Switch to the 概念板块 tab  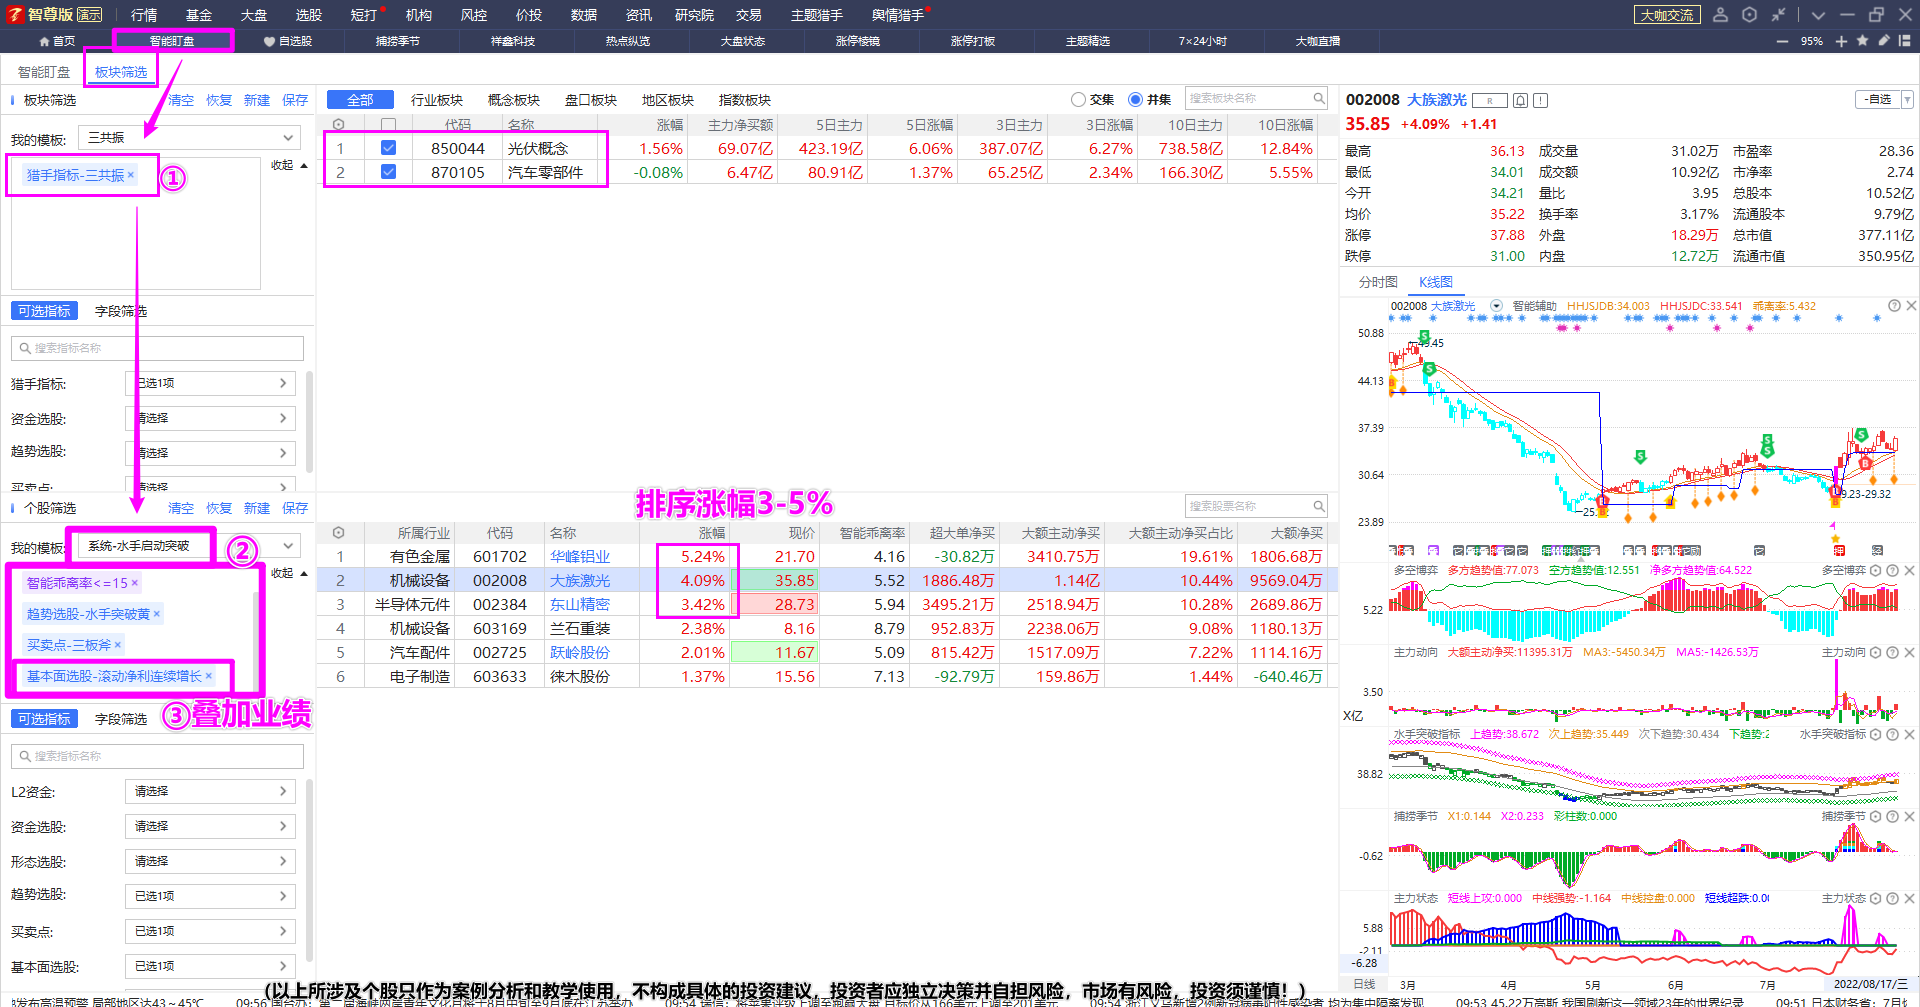[x=514, y=100]
